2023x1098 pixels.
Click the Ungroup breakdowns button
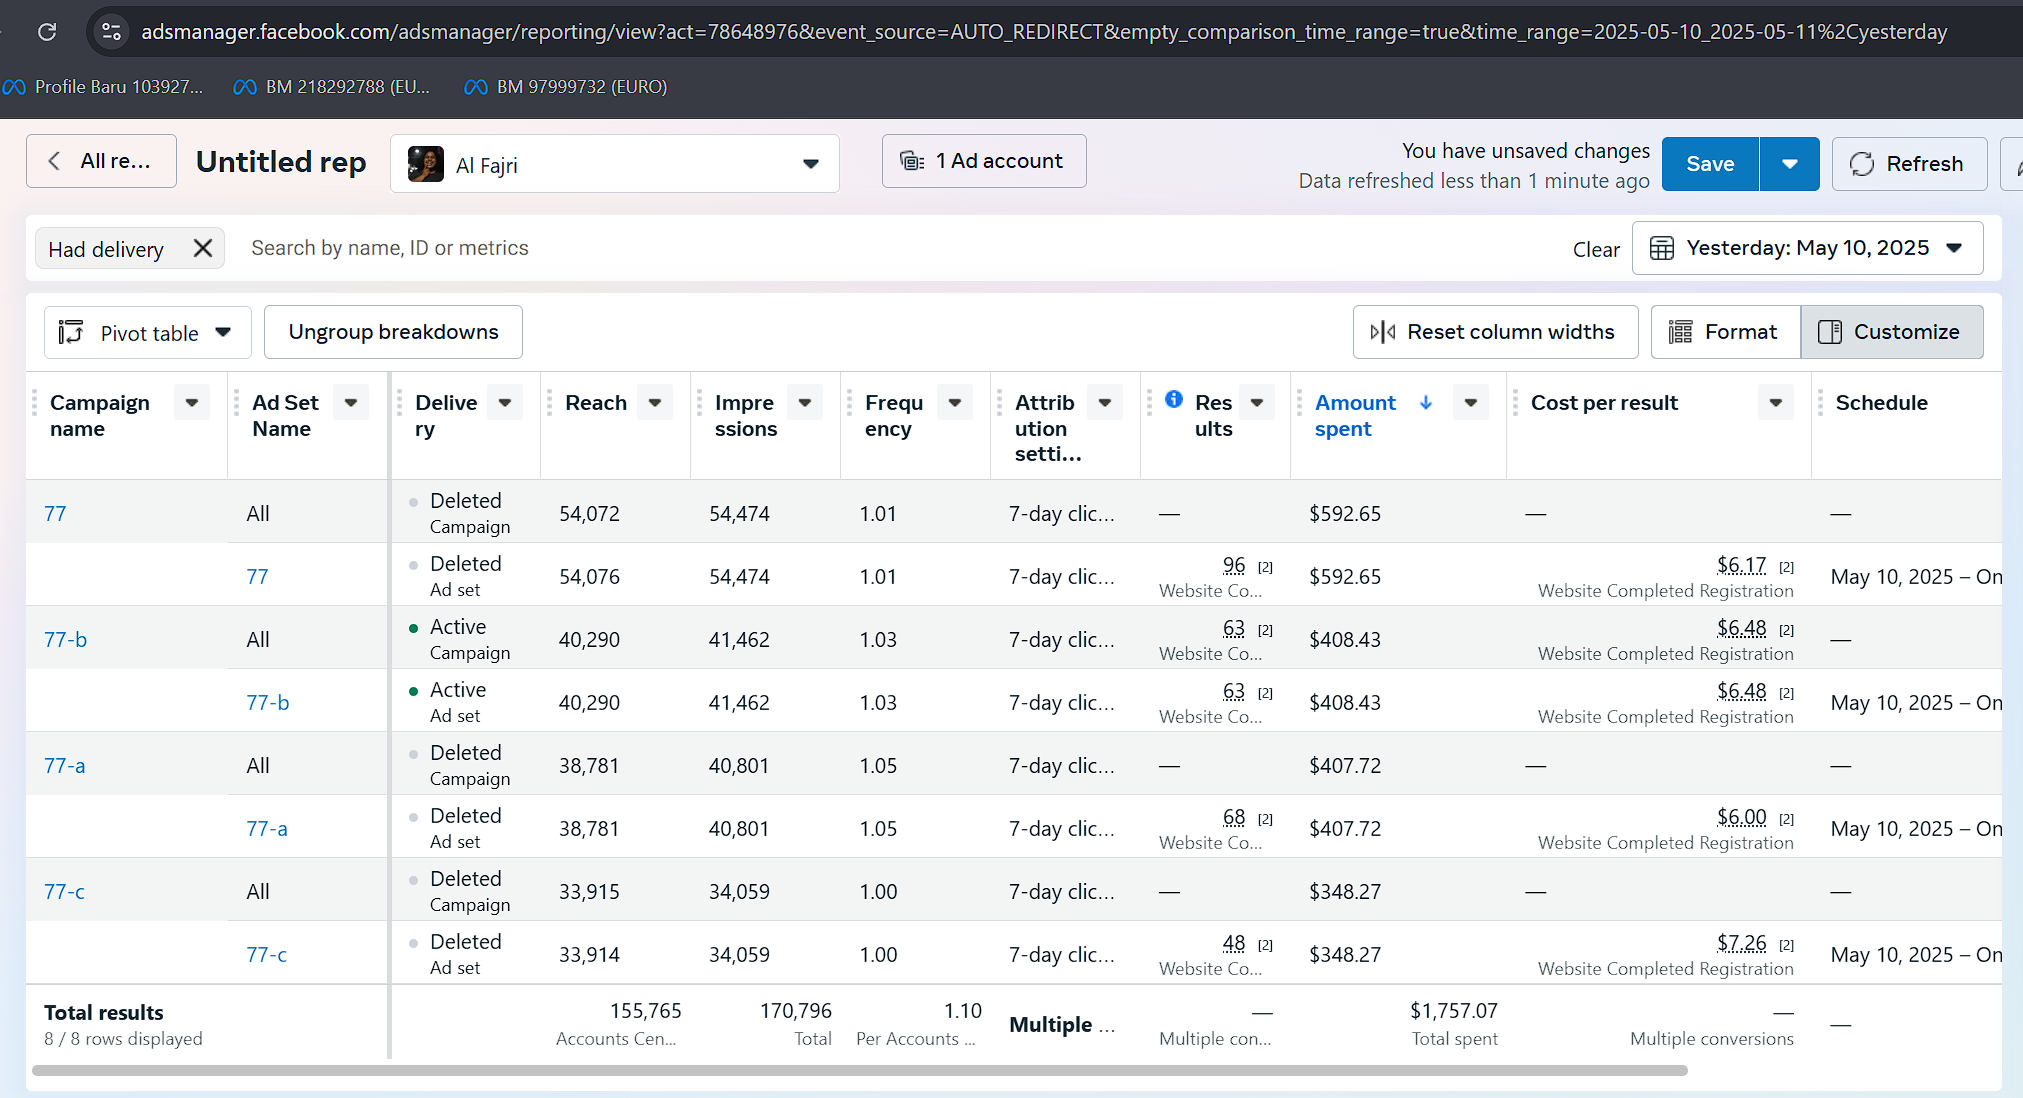(x=393, y=332)
